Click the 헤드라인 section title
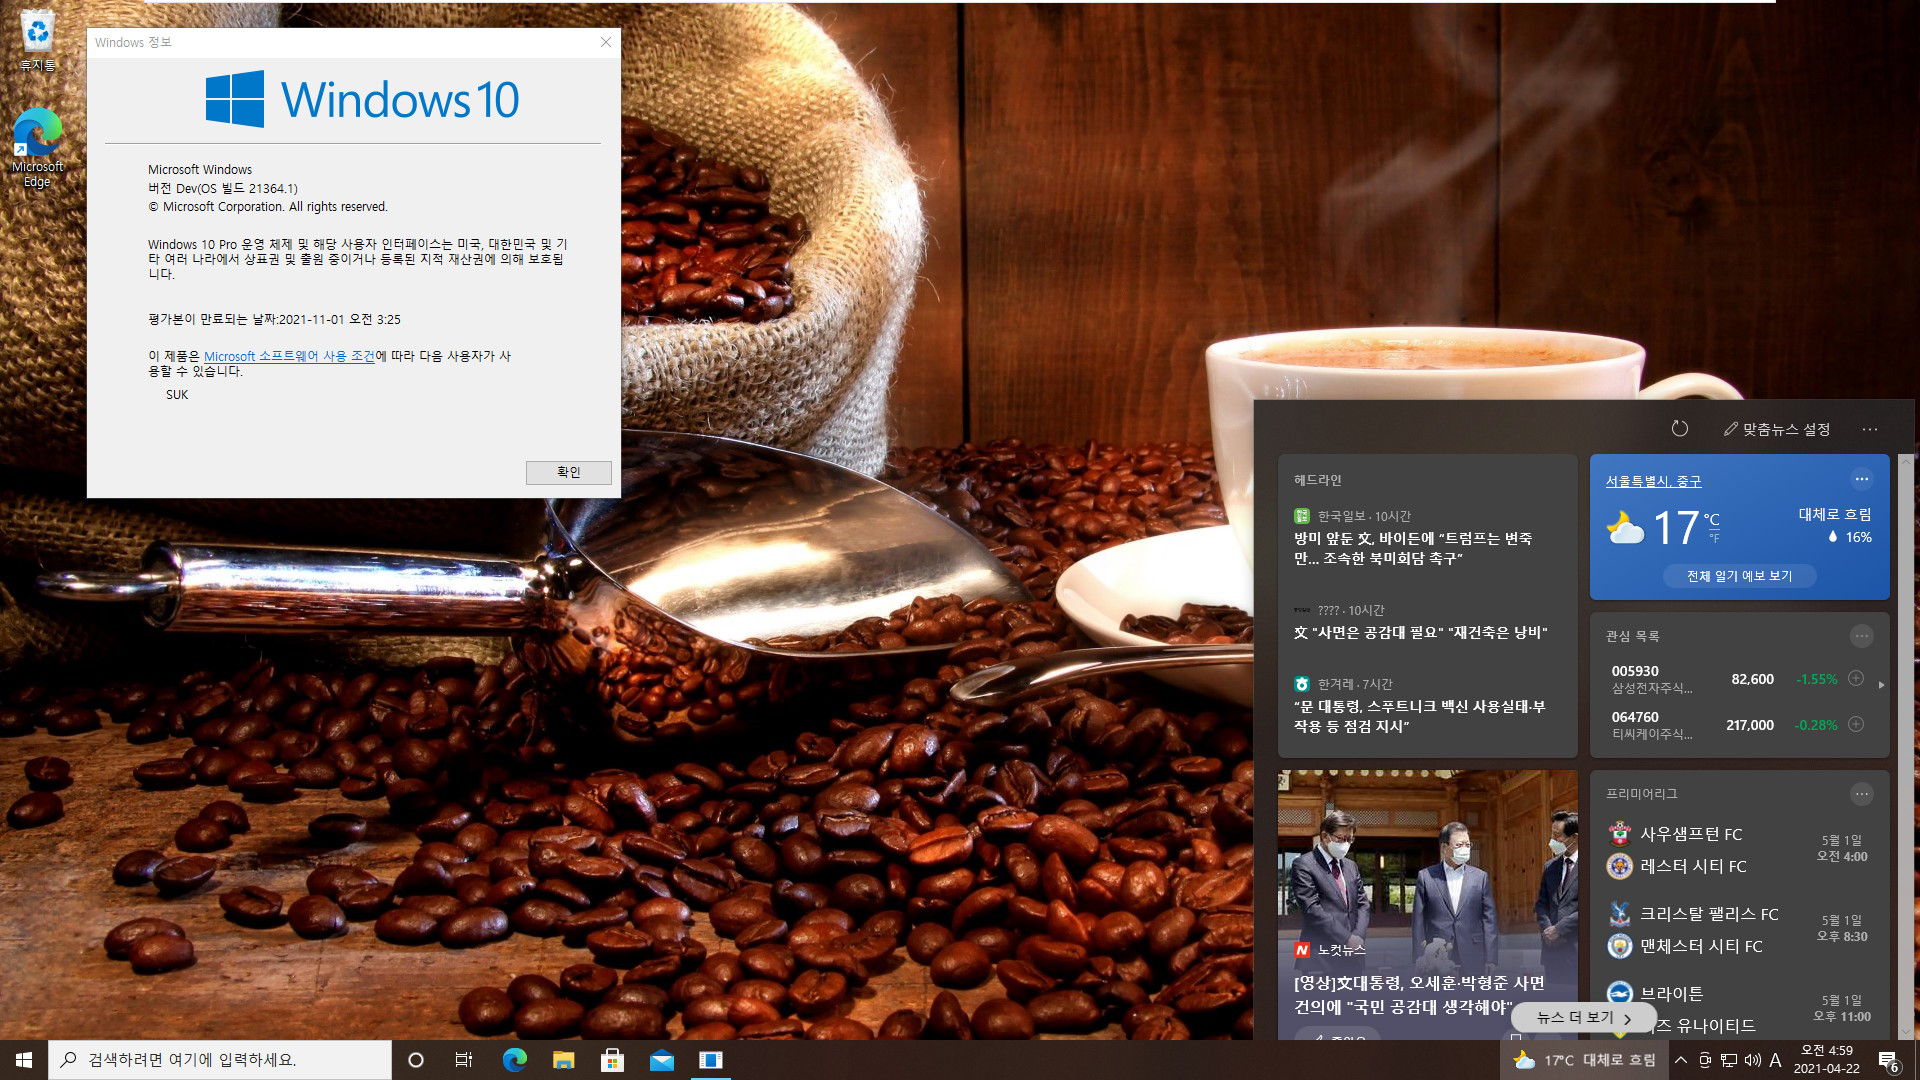This screenshot has width=1920, height=1080. coord(1318,480)
